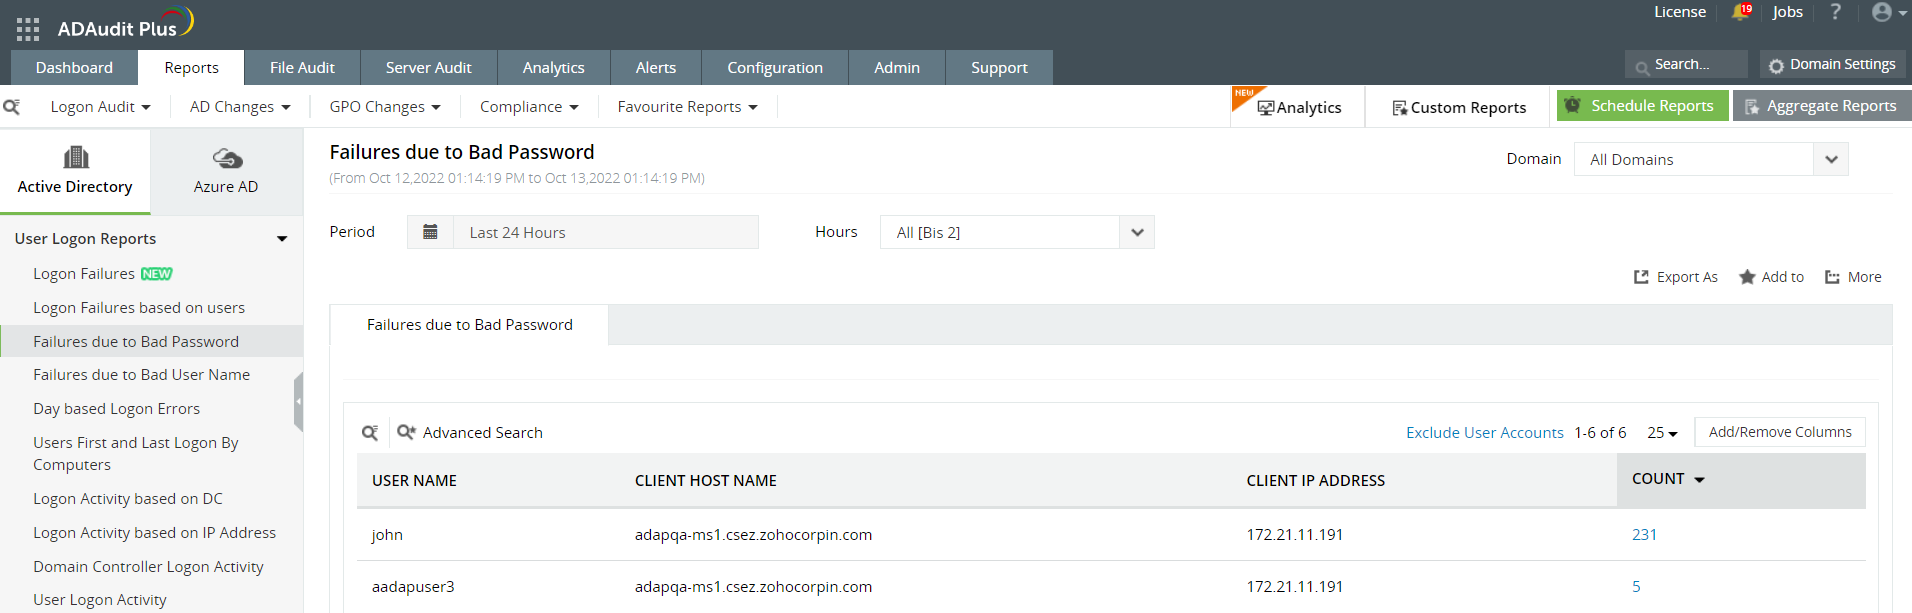Click the Schedule Reports button
The height and width of the screenshot is (613, 1912).
1642,106
